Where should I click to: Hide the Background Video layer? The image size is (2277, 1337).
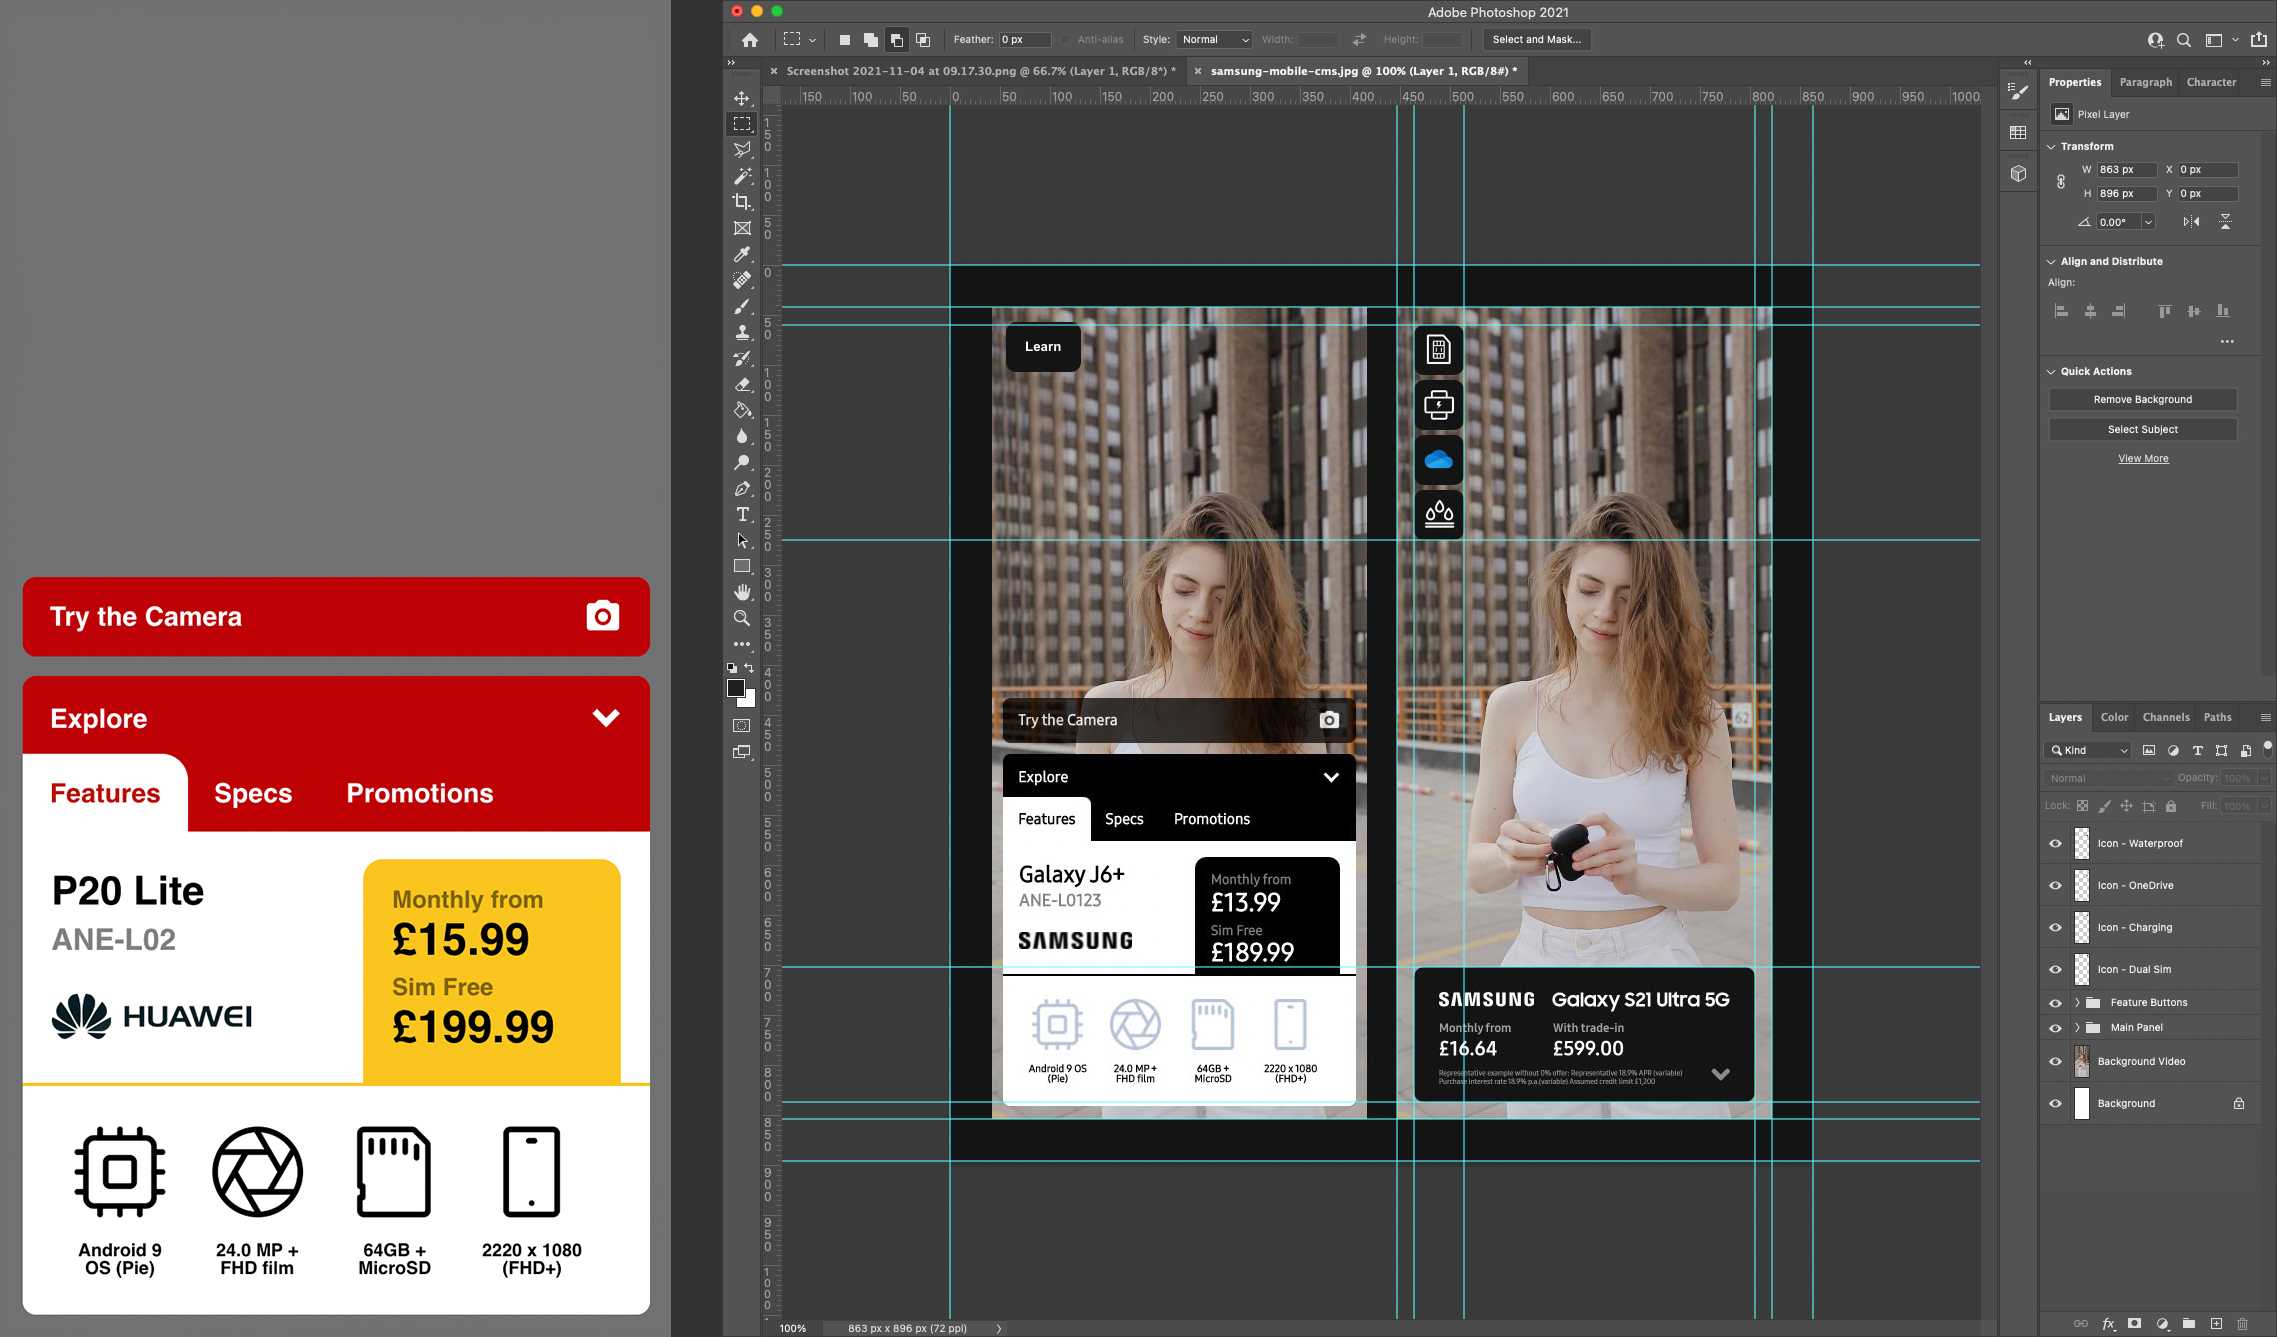tap(2055, 1061)
